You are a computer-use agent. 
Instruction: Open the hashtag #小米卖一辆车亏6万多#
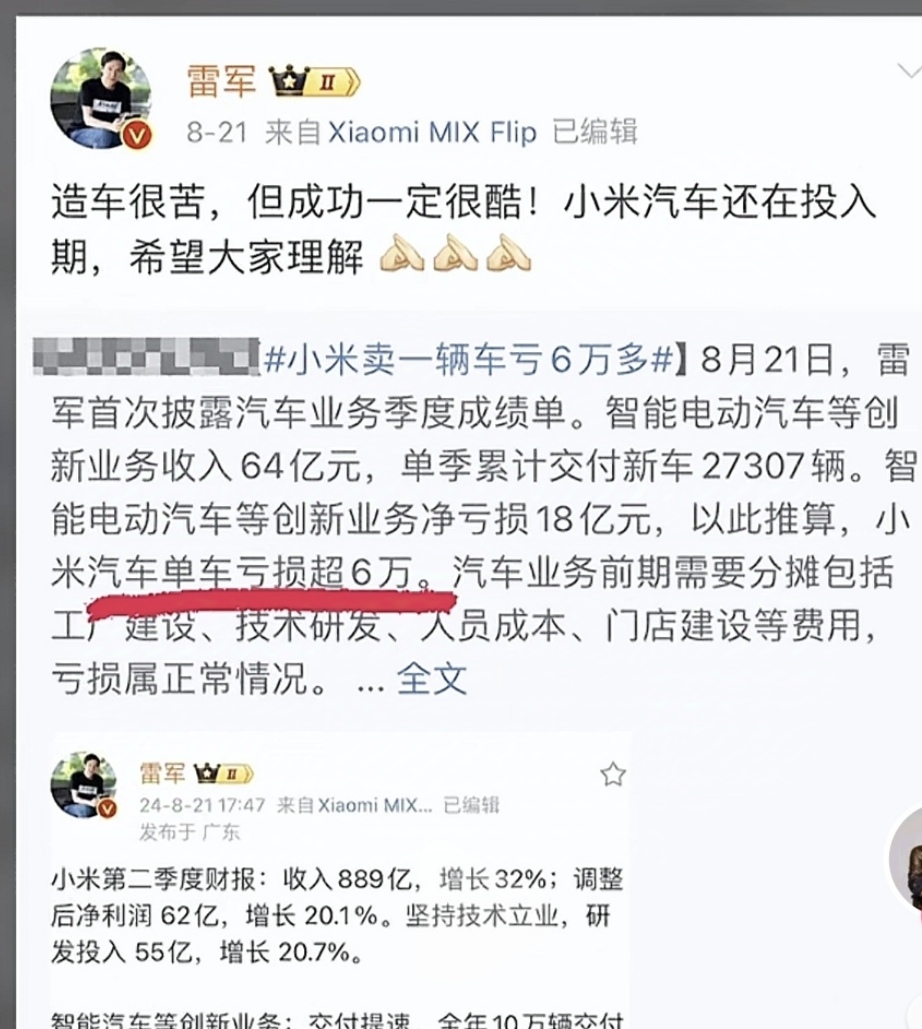469,360
